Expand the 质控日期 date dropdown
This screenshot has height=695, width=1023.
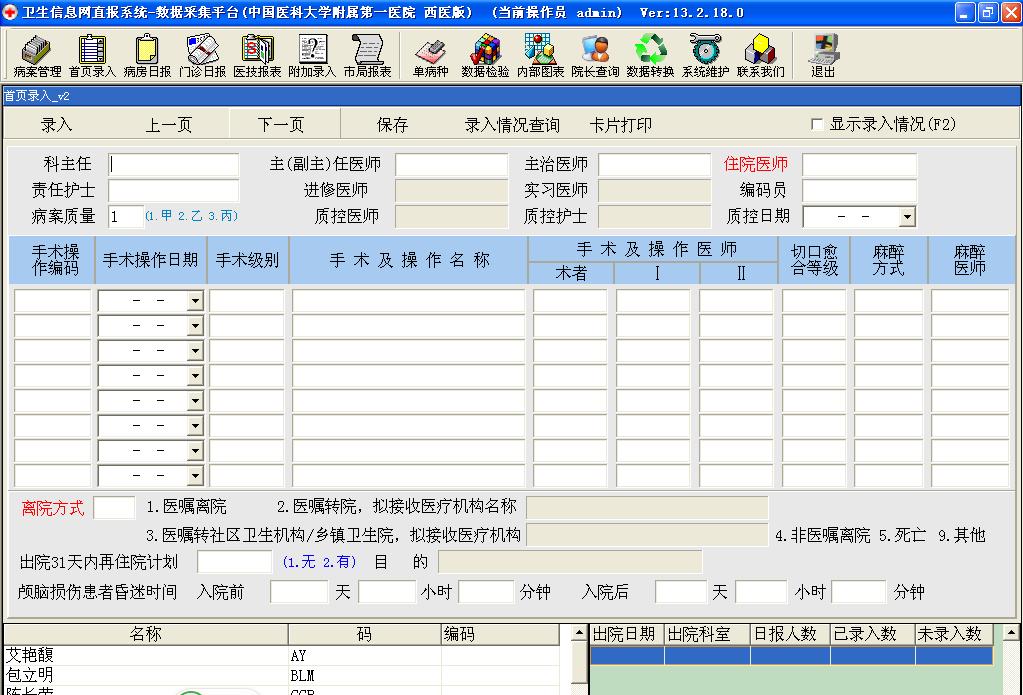[906, 217]
